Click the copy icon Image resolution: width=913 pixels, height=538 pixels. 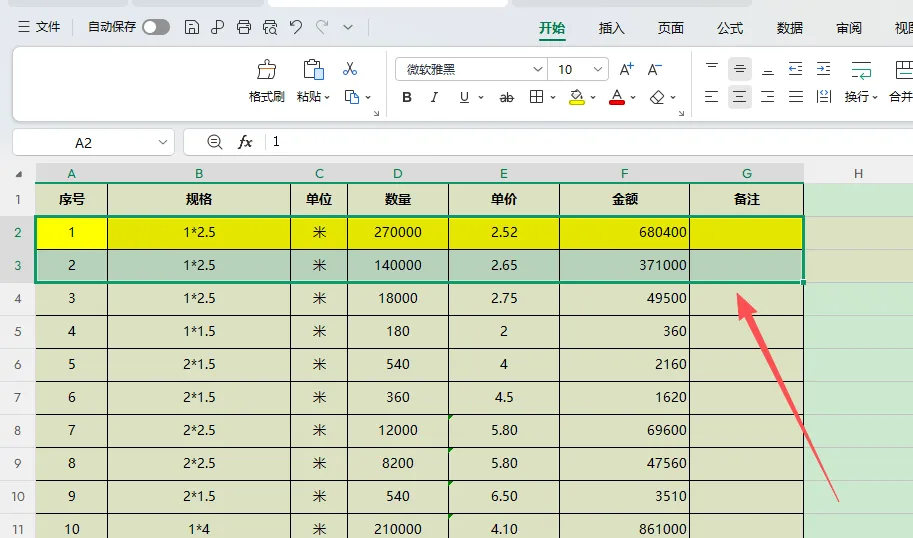pyautogui.click(x=352, y=97)
